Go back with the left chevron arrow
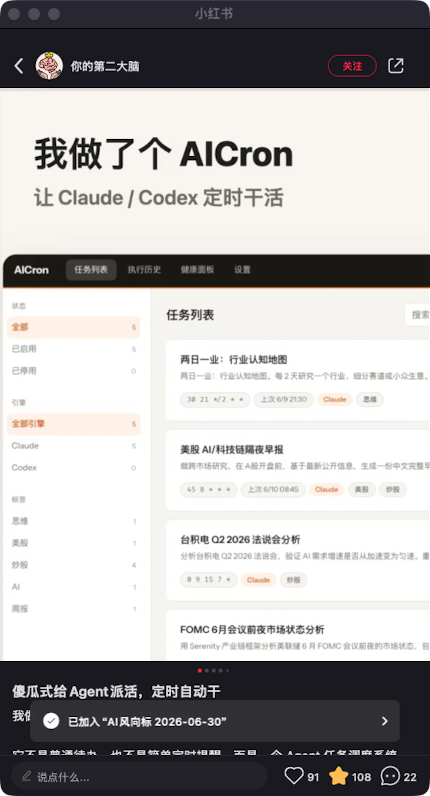This screenshot has width=430, height=796. coord(19,66)
